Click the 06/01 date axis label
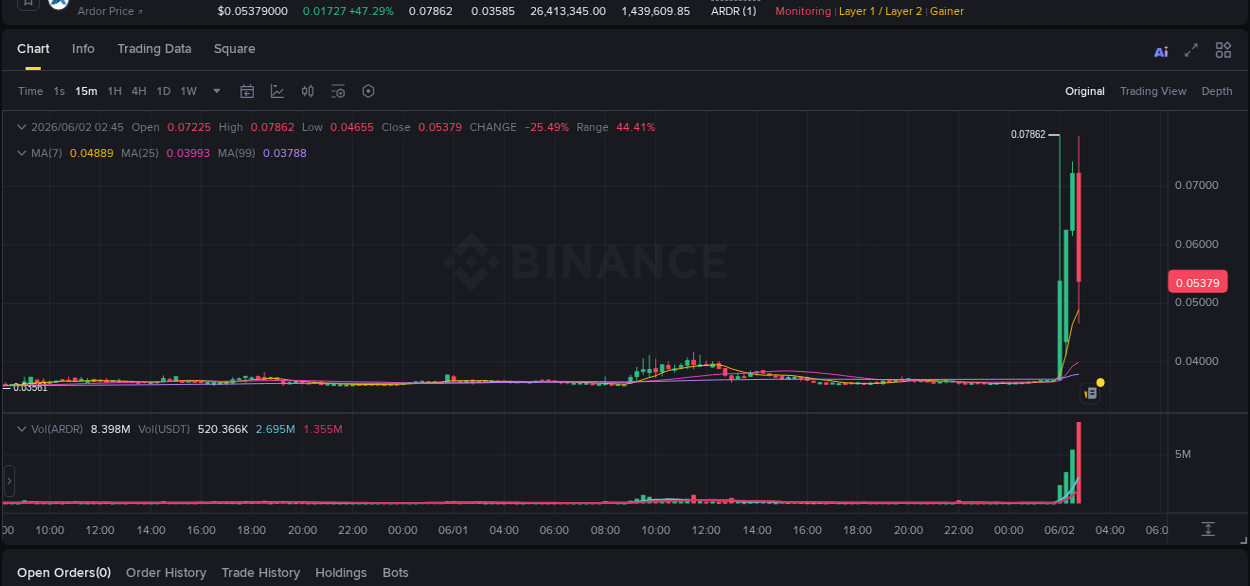The width and height of the screenshot is (1250, 586). click(453, 530)
